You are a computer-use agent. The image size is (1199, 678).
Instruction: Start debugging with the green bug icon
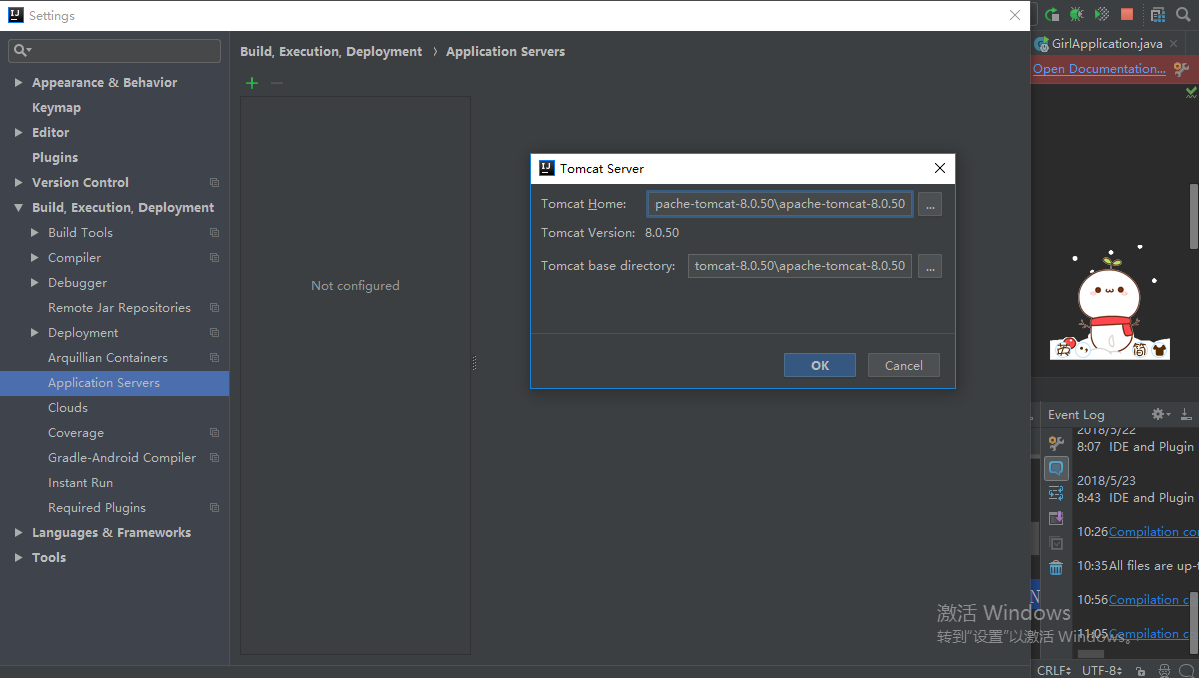1077,15
